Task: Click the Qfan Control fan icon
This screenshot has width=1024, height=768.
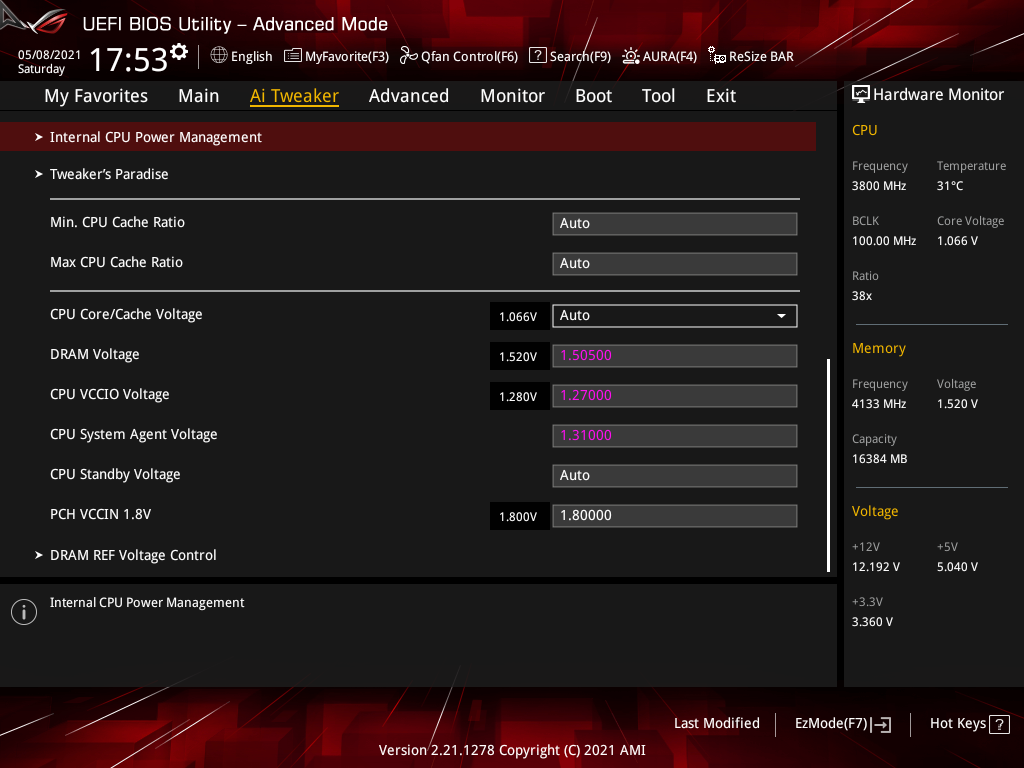Action: pyautogui.click(x=408, y=56)
